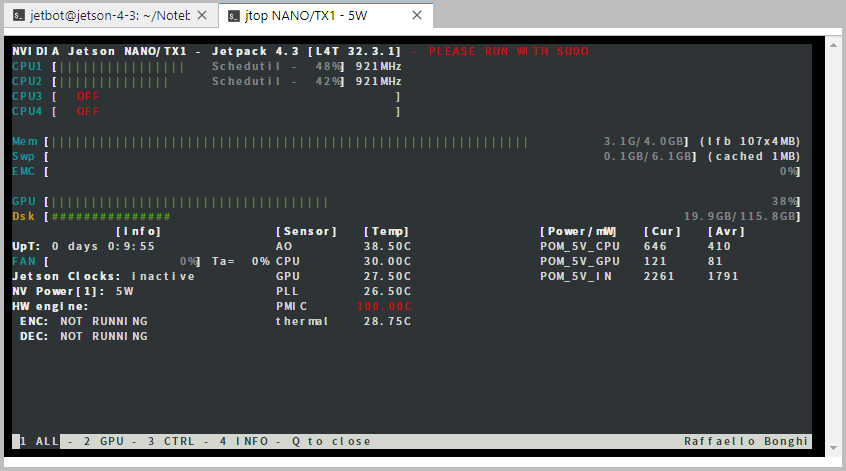Open the 3 CTRL page in jtop

pyautogui.click(x=171, y=441)
